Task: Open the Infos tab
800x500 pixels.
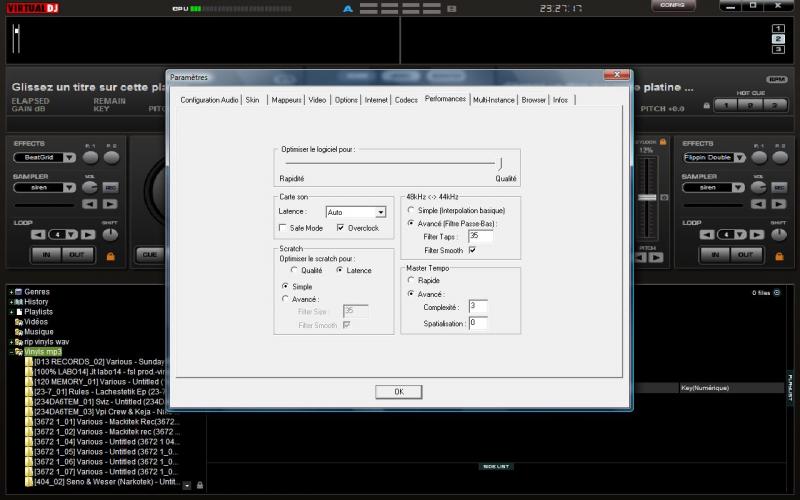Action: (560, 100)
